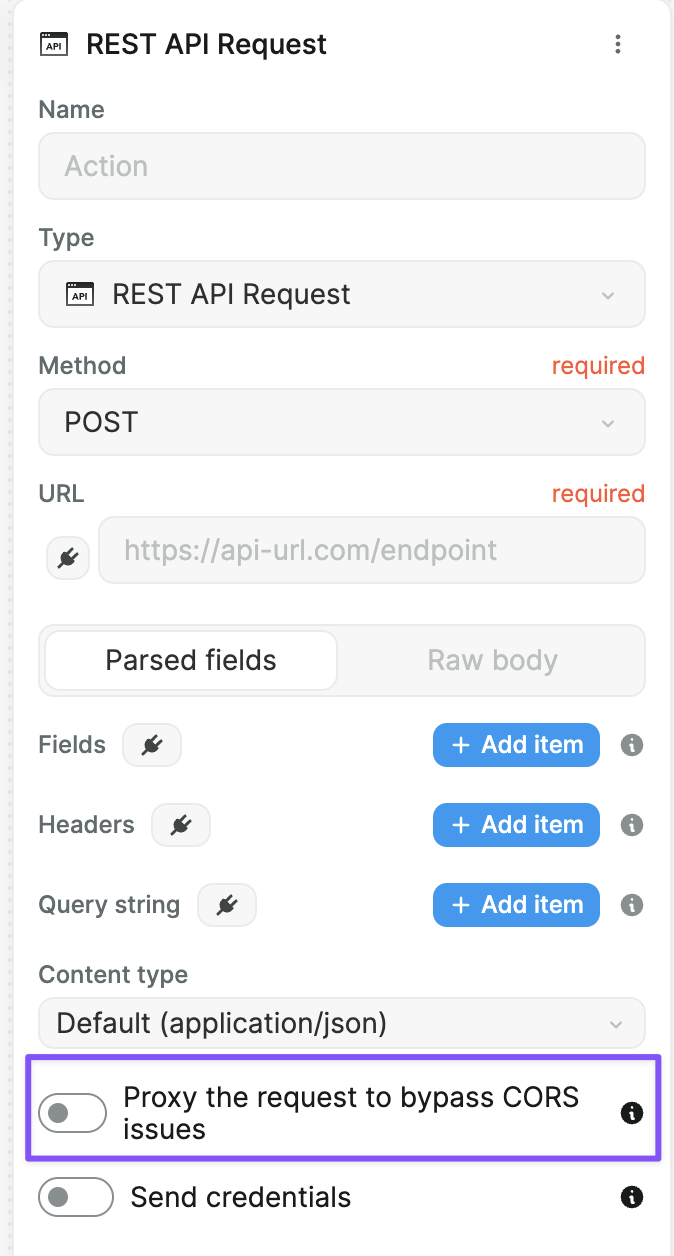The image size is (674, 1256).
Task: Turn on Send credentials
Action: coord(76,1197)
